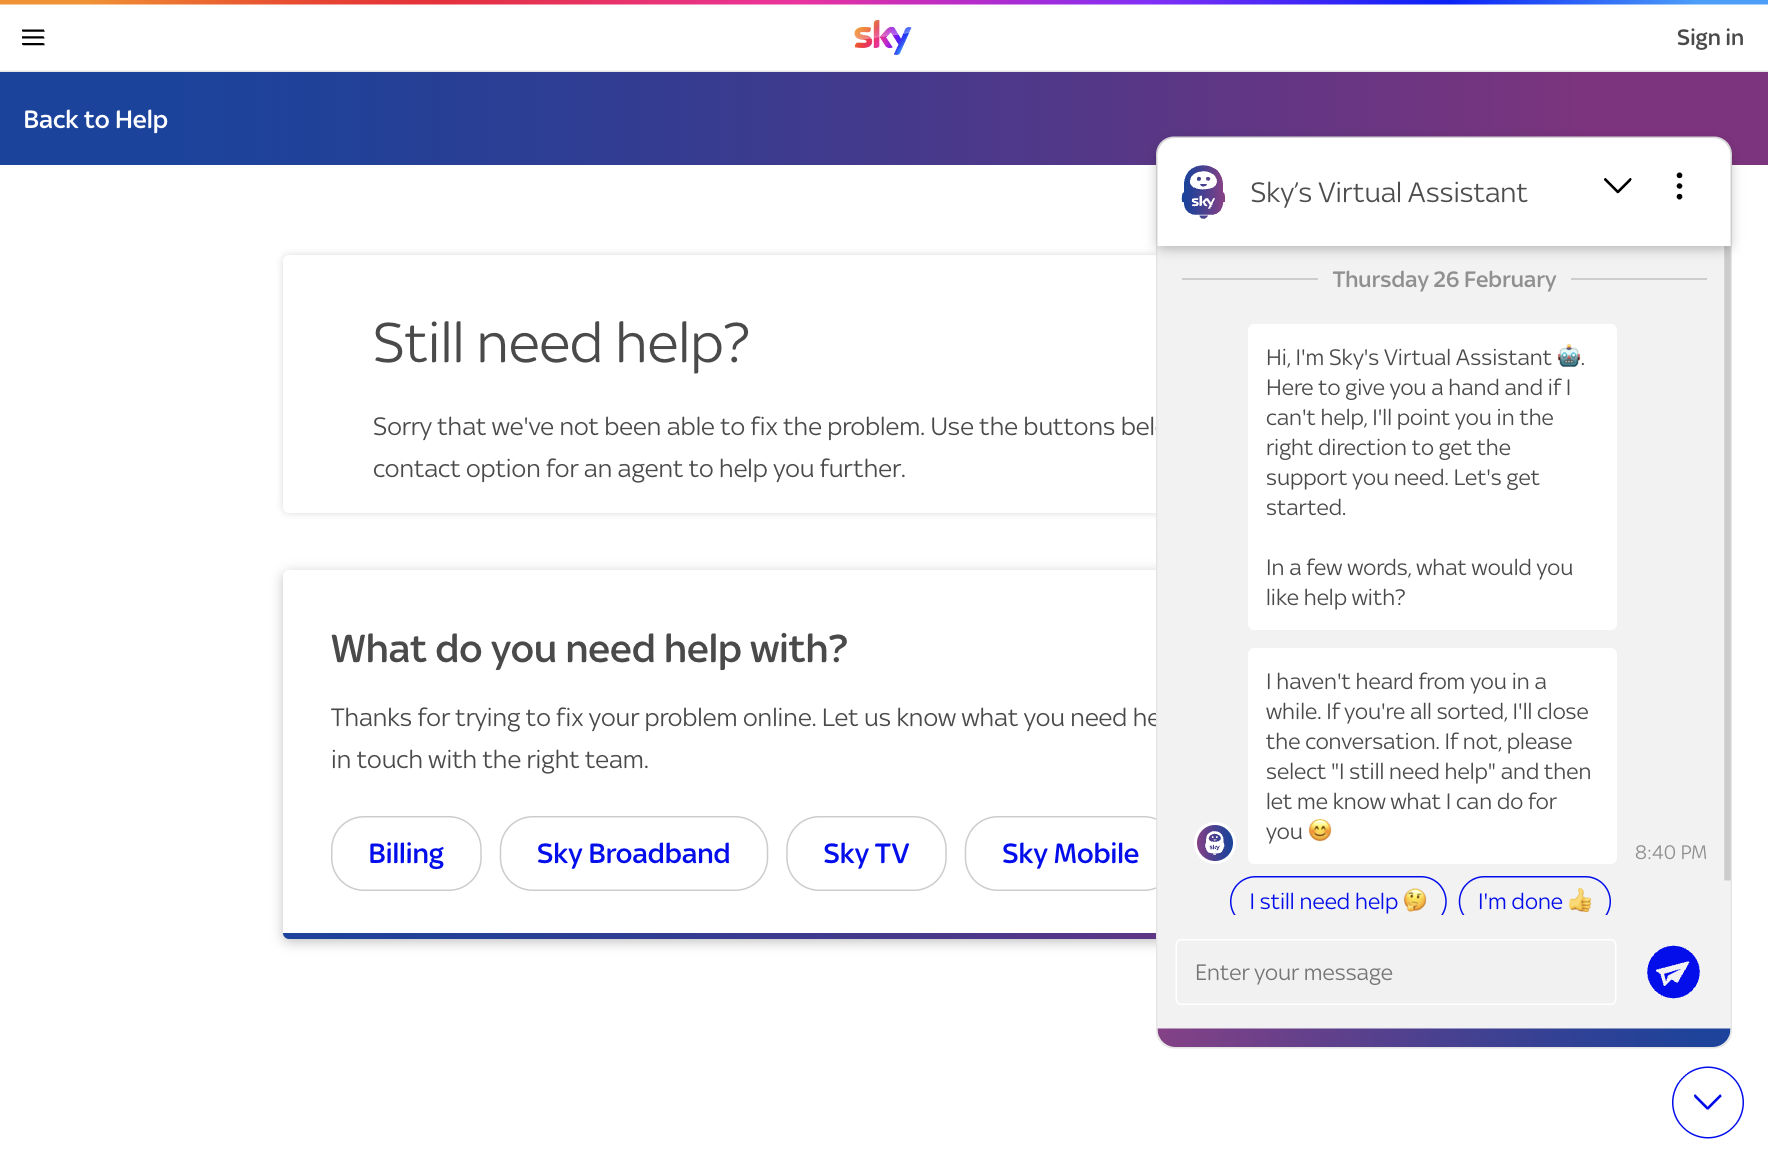Viewport: 1768px width, 1164px height.
Task: Go Back to Help
Action: pyautogui.click(x=96, y=120)
